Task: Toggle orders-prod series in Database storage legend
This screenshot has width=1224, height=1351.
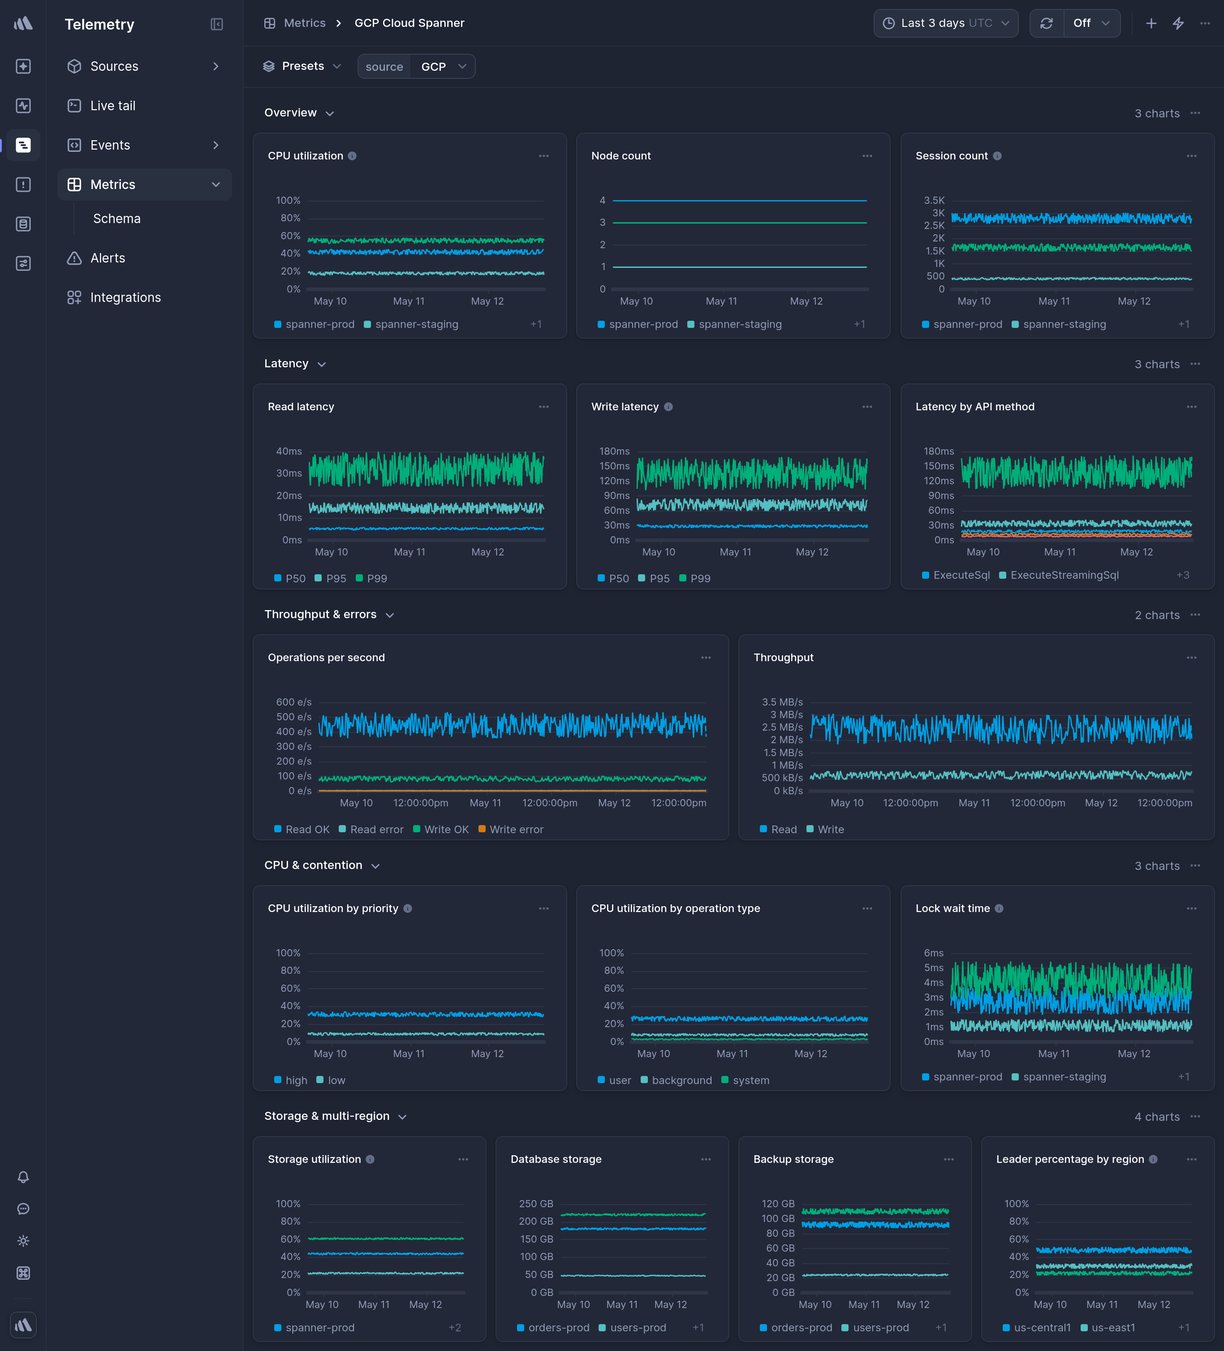Action: [553, 1328]
